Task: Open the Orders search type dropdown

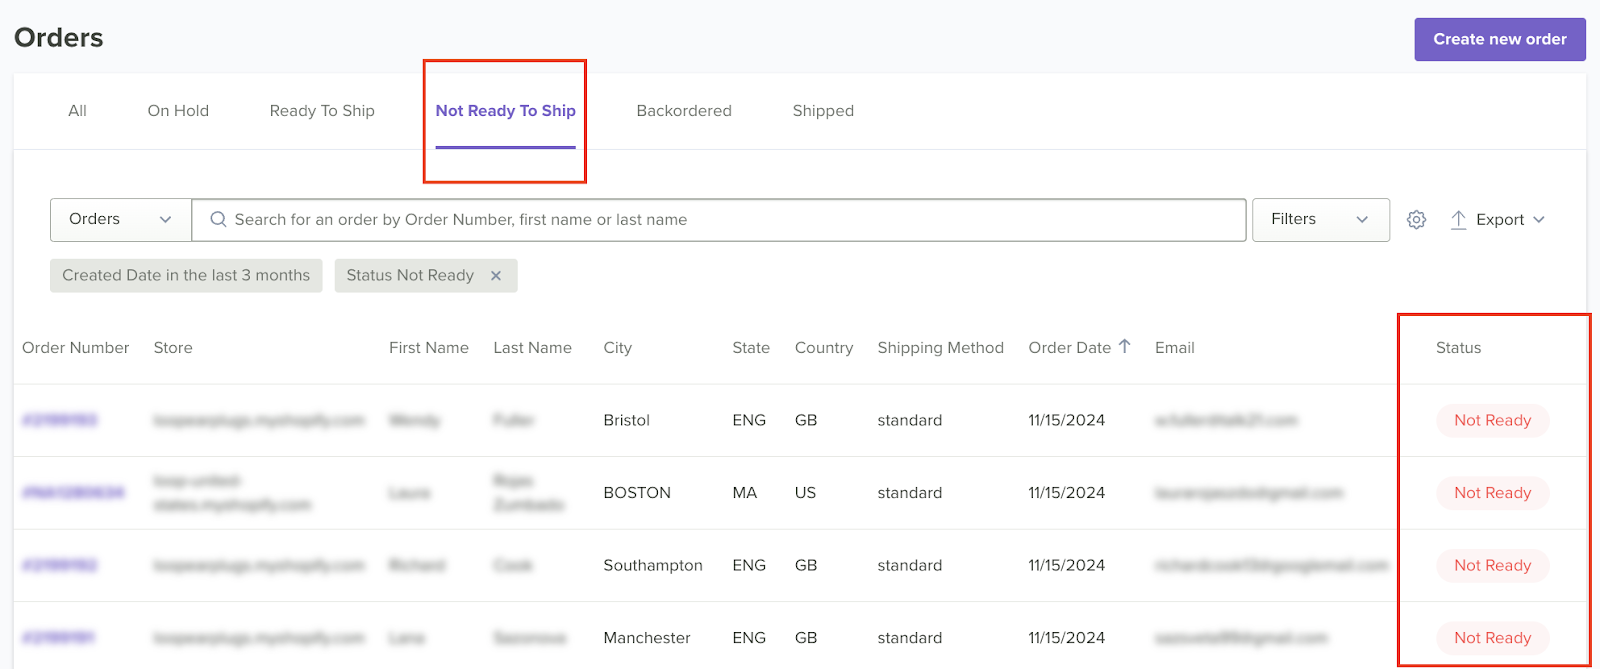Action: 121,220
